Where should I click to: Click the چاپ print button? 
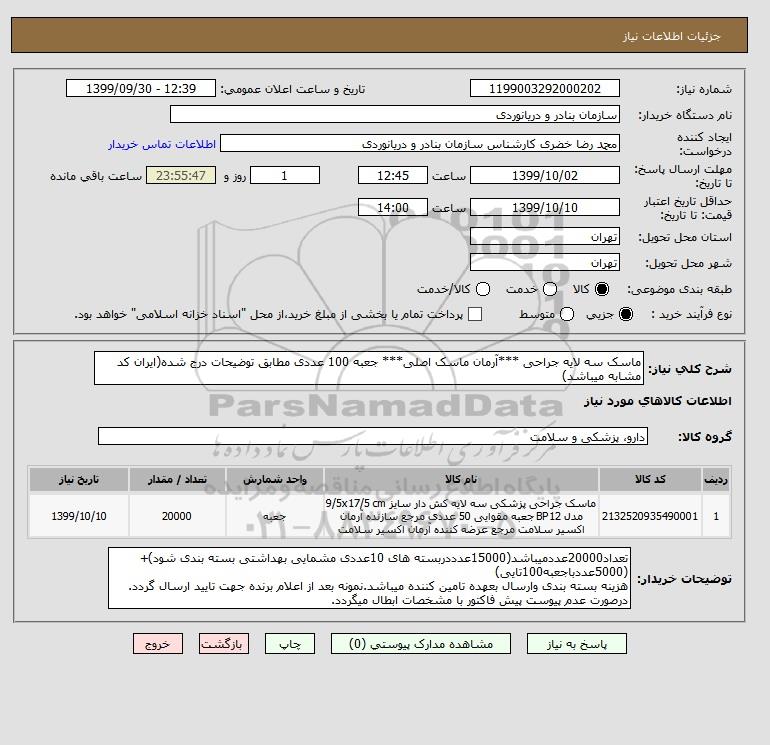click(290, 644)
